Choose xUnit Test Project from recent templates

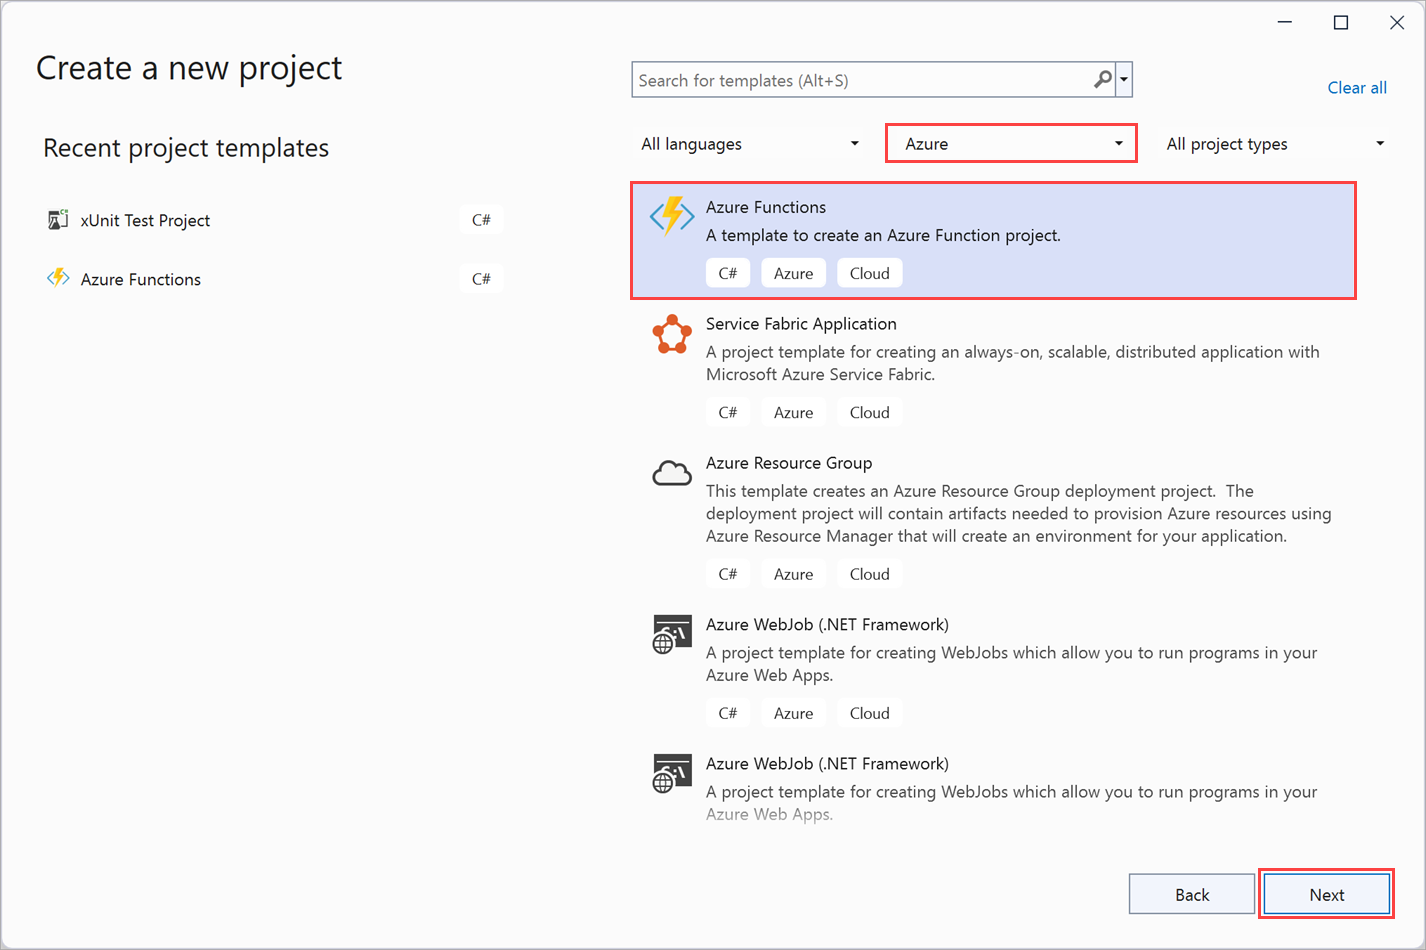click(x=146, y=220)
